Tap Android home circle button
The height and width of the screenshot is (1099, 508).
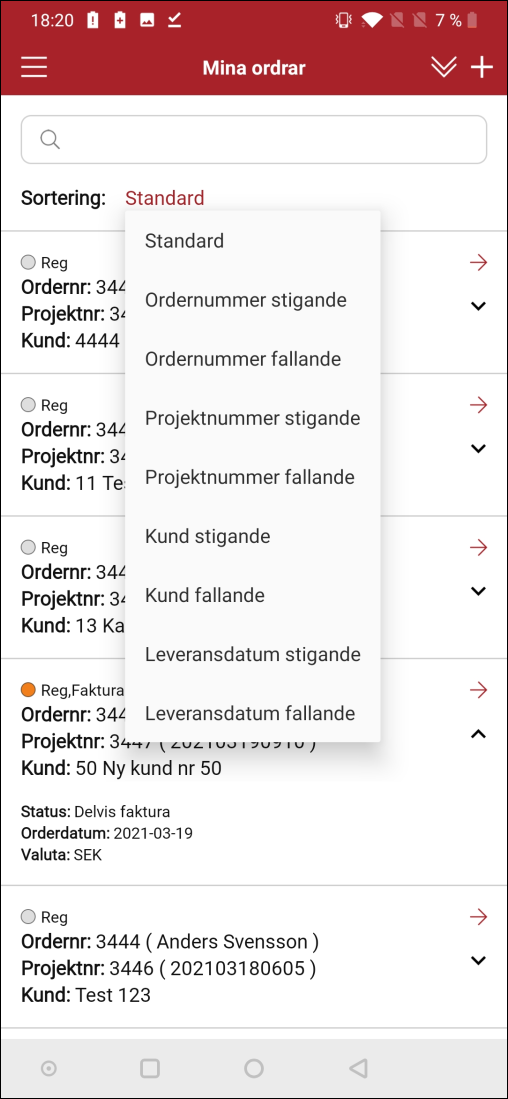click(254, 1068)
